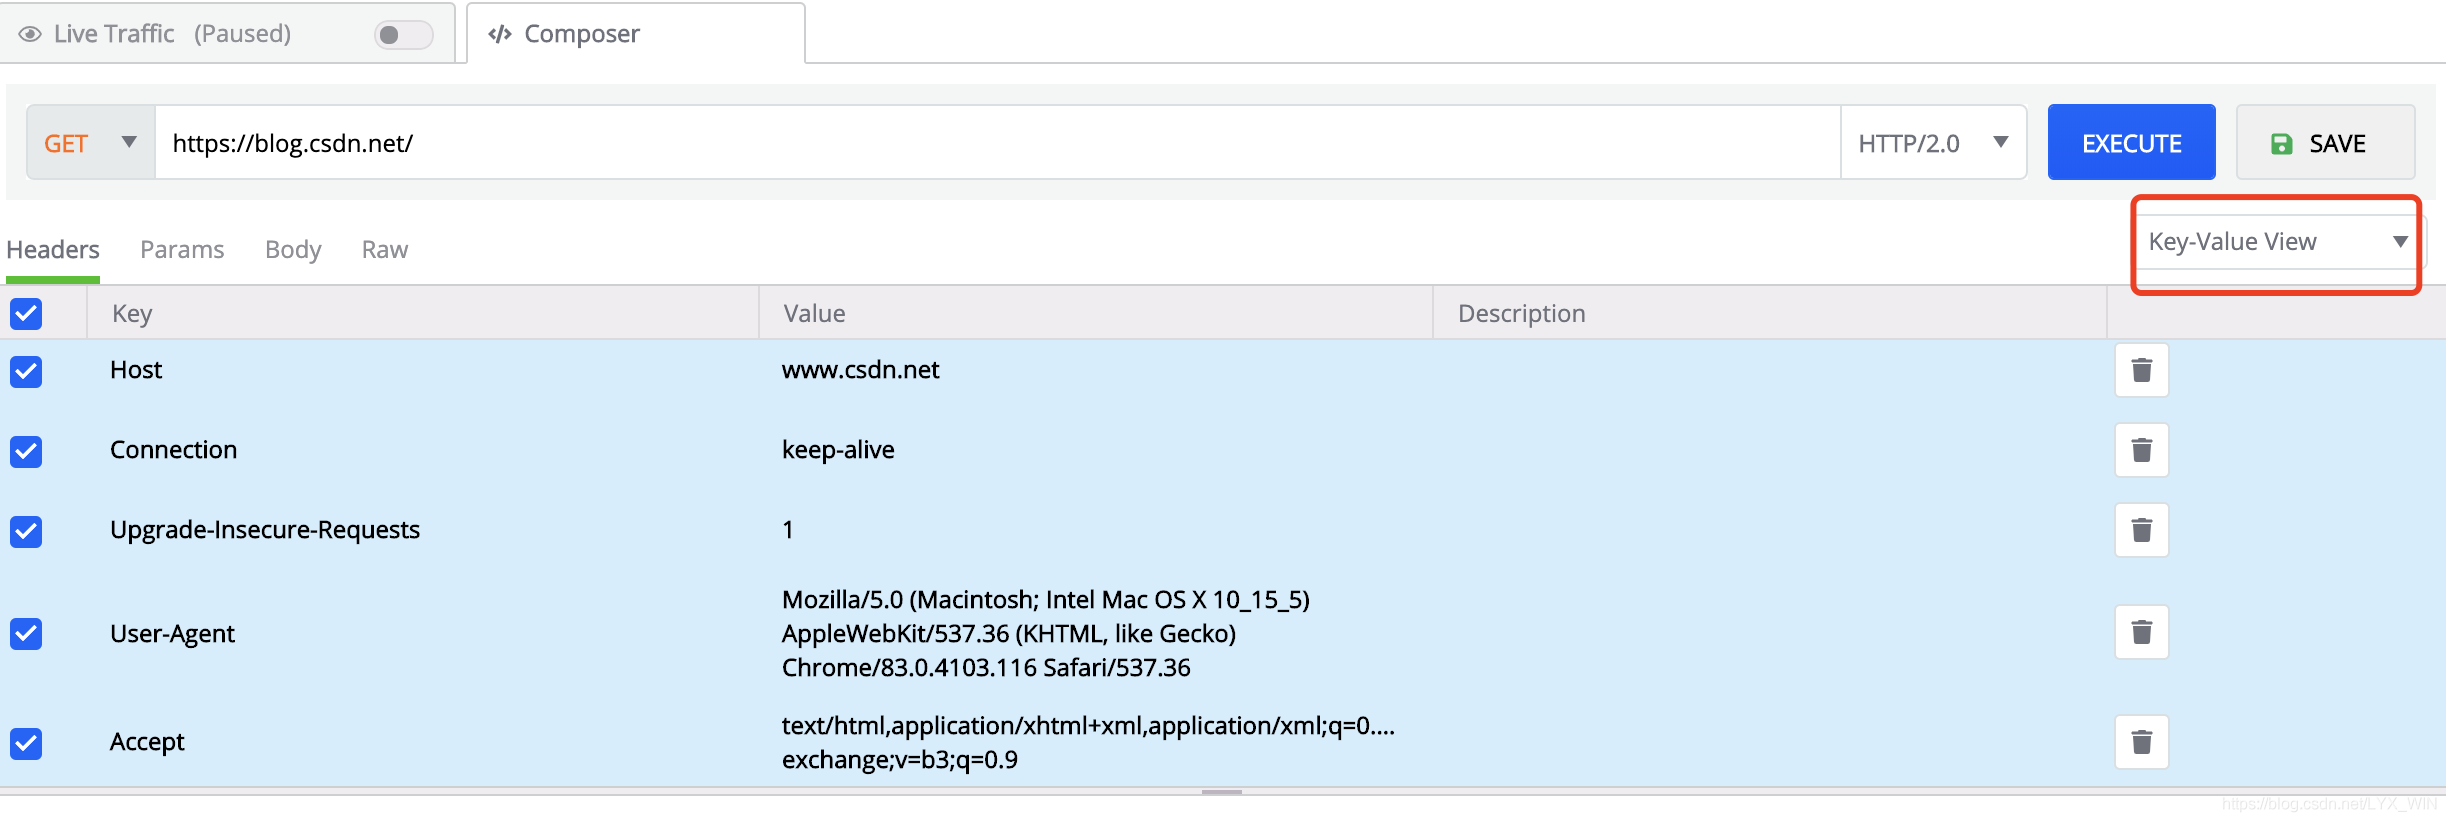Uncheck the User-Agent header checkbox
The height and width of the screenshot is (822, 2446).
[x=26, y=634]
